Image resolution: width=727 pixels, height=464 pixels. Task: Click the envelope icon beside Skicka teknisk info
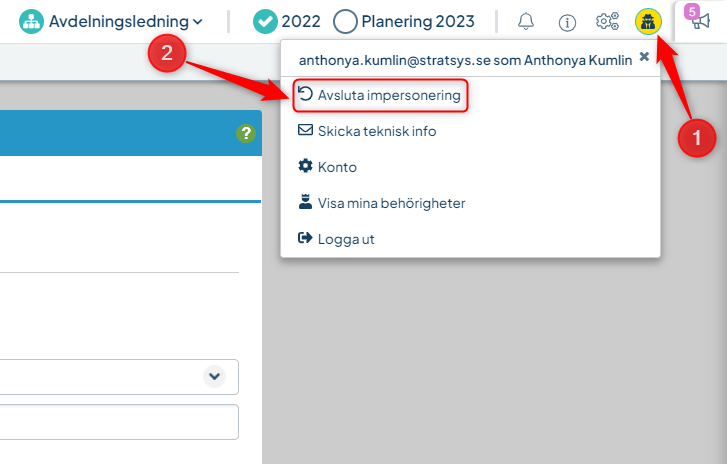pyautogui.click(x=305, y=130)
